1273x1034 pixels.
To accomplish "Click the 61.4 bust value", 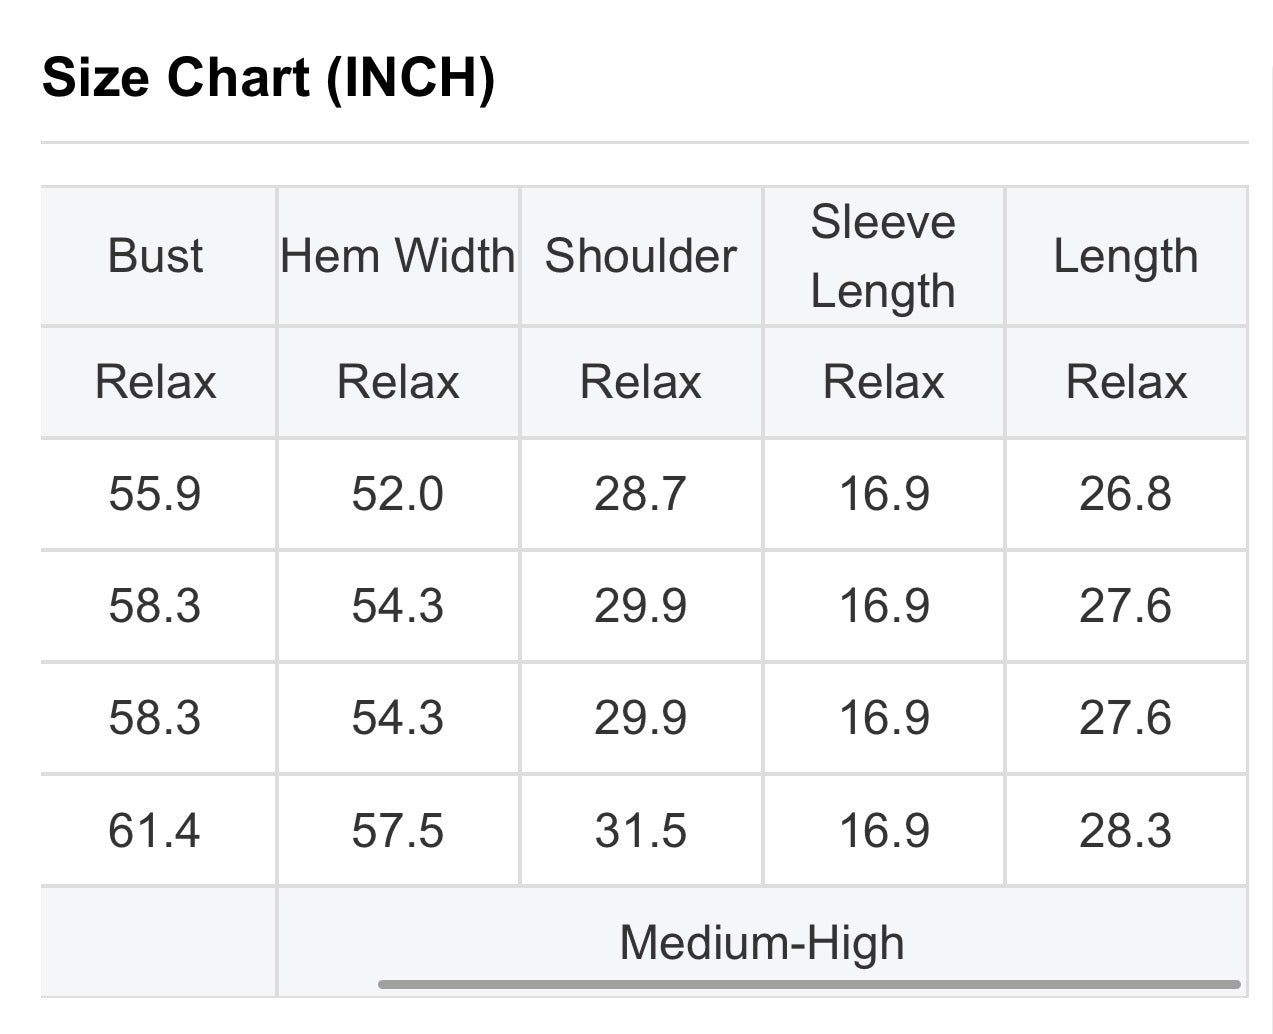I will click(x=155, y=831).
